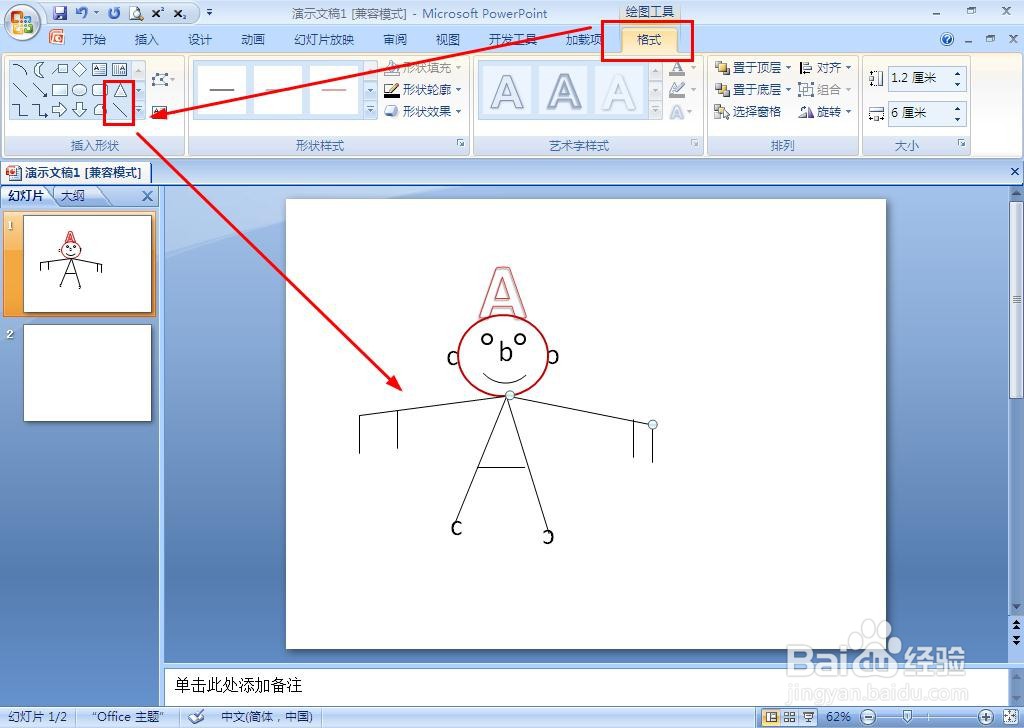
Task: Select the rectangle shape tool
Action: click(60, 90)
